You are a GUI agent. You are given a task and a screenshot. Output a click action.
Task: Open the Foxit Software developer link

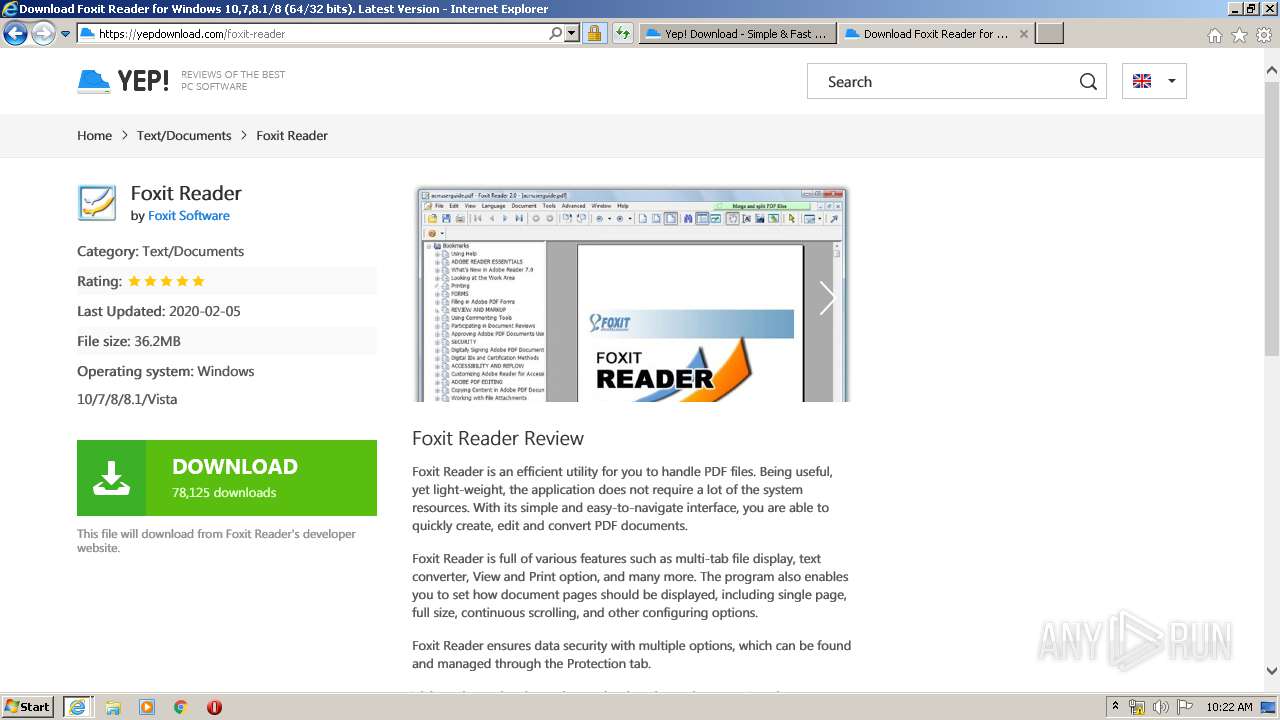189,216
